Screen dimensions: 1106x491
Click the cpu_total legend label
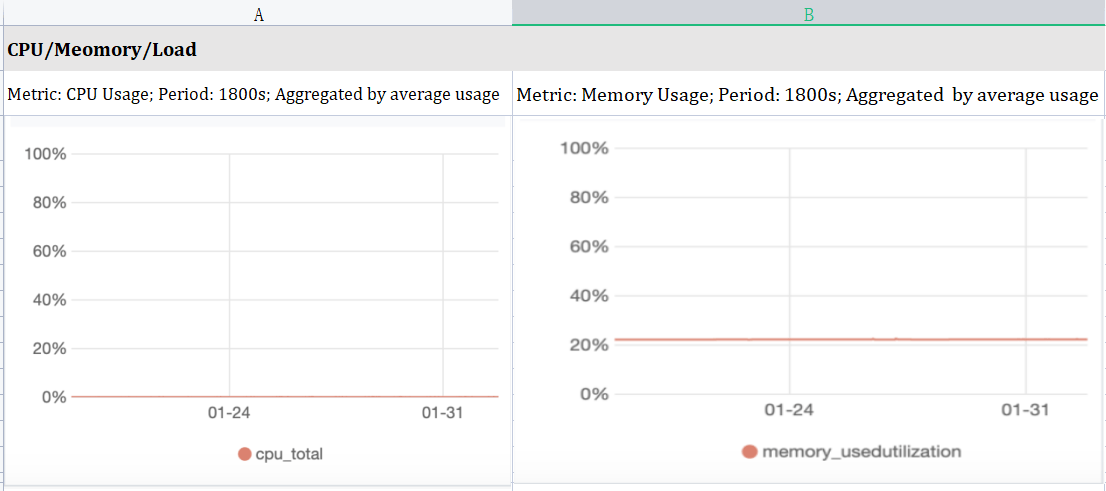coord(289,454)
